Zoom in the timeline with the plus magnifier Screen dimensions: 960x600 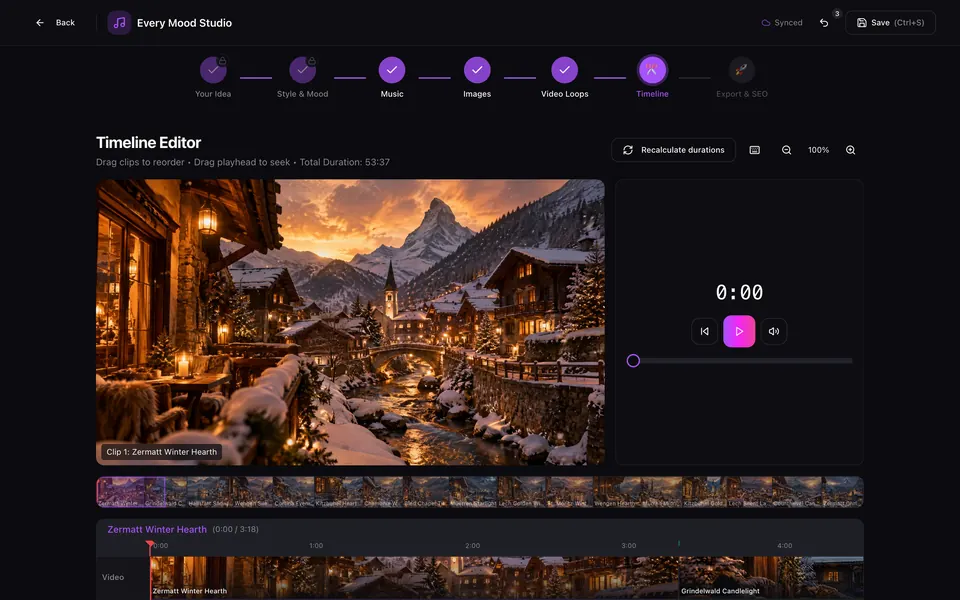point(850,150)
